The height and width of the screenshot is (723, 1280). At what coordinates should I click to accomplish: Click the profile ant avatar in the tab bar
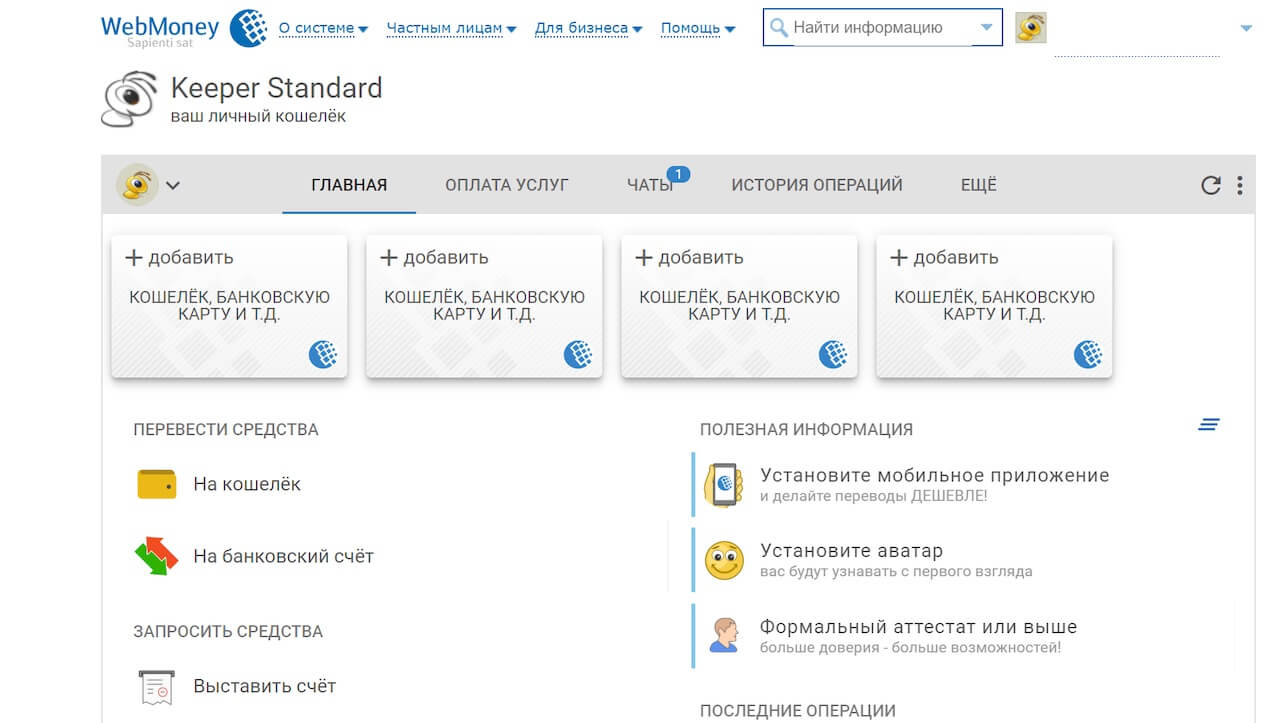[x=137, y=184]
